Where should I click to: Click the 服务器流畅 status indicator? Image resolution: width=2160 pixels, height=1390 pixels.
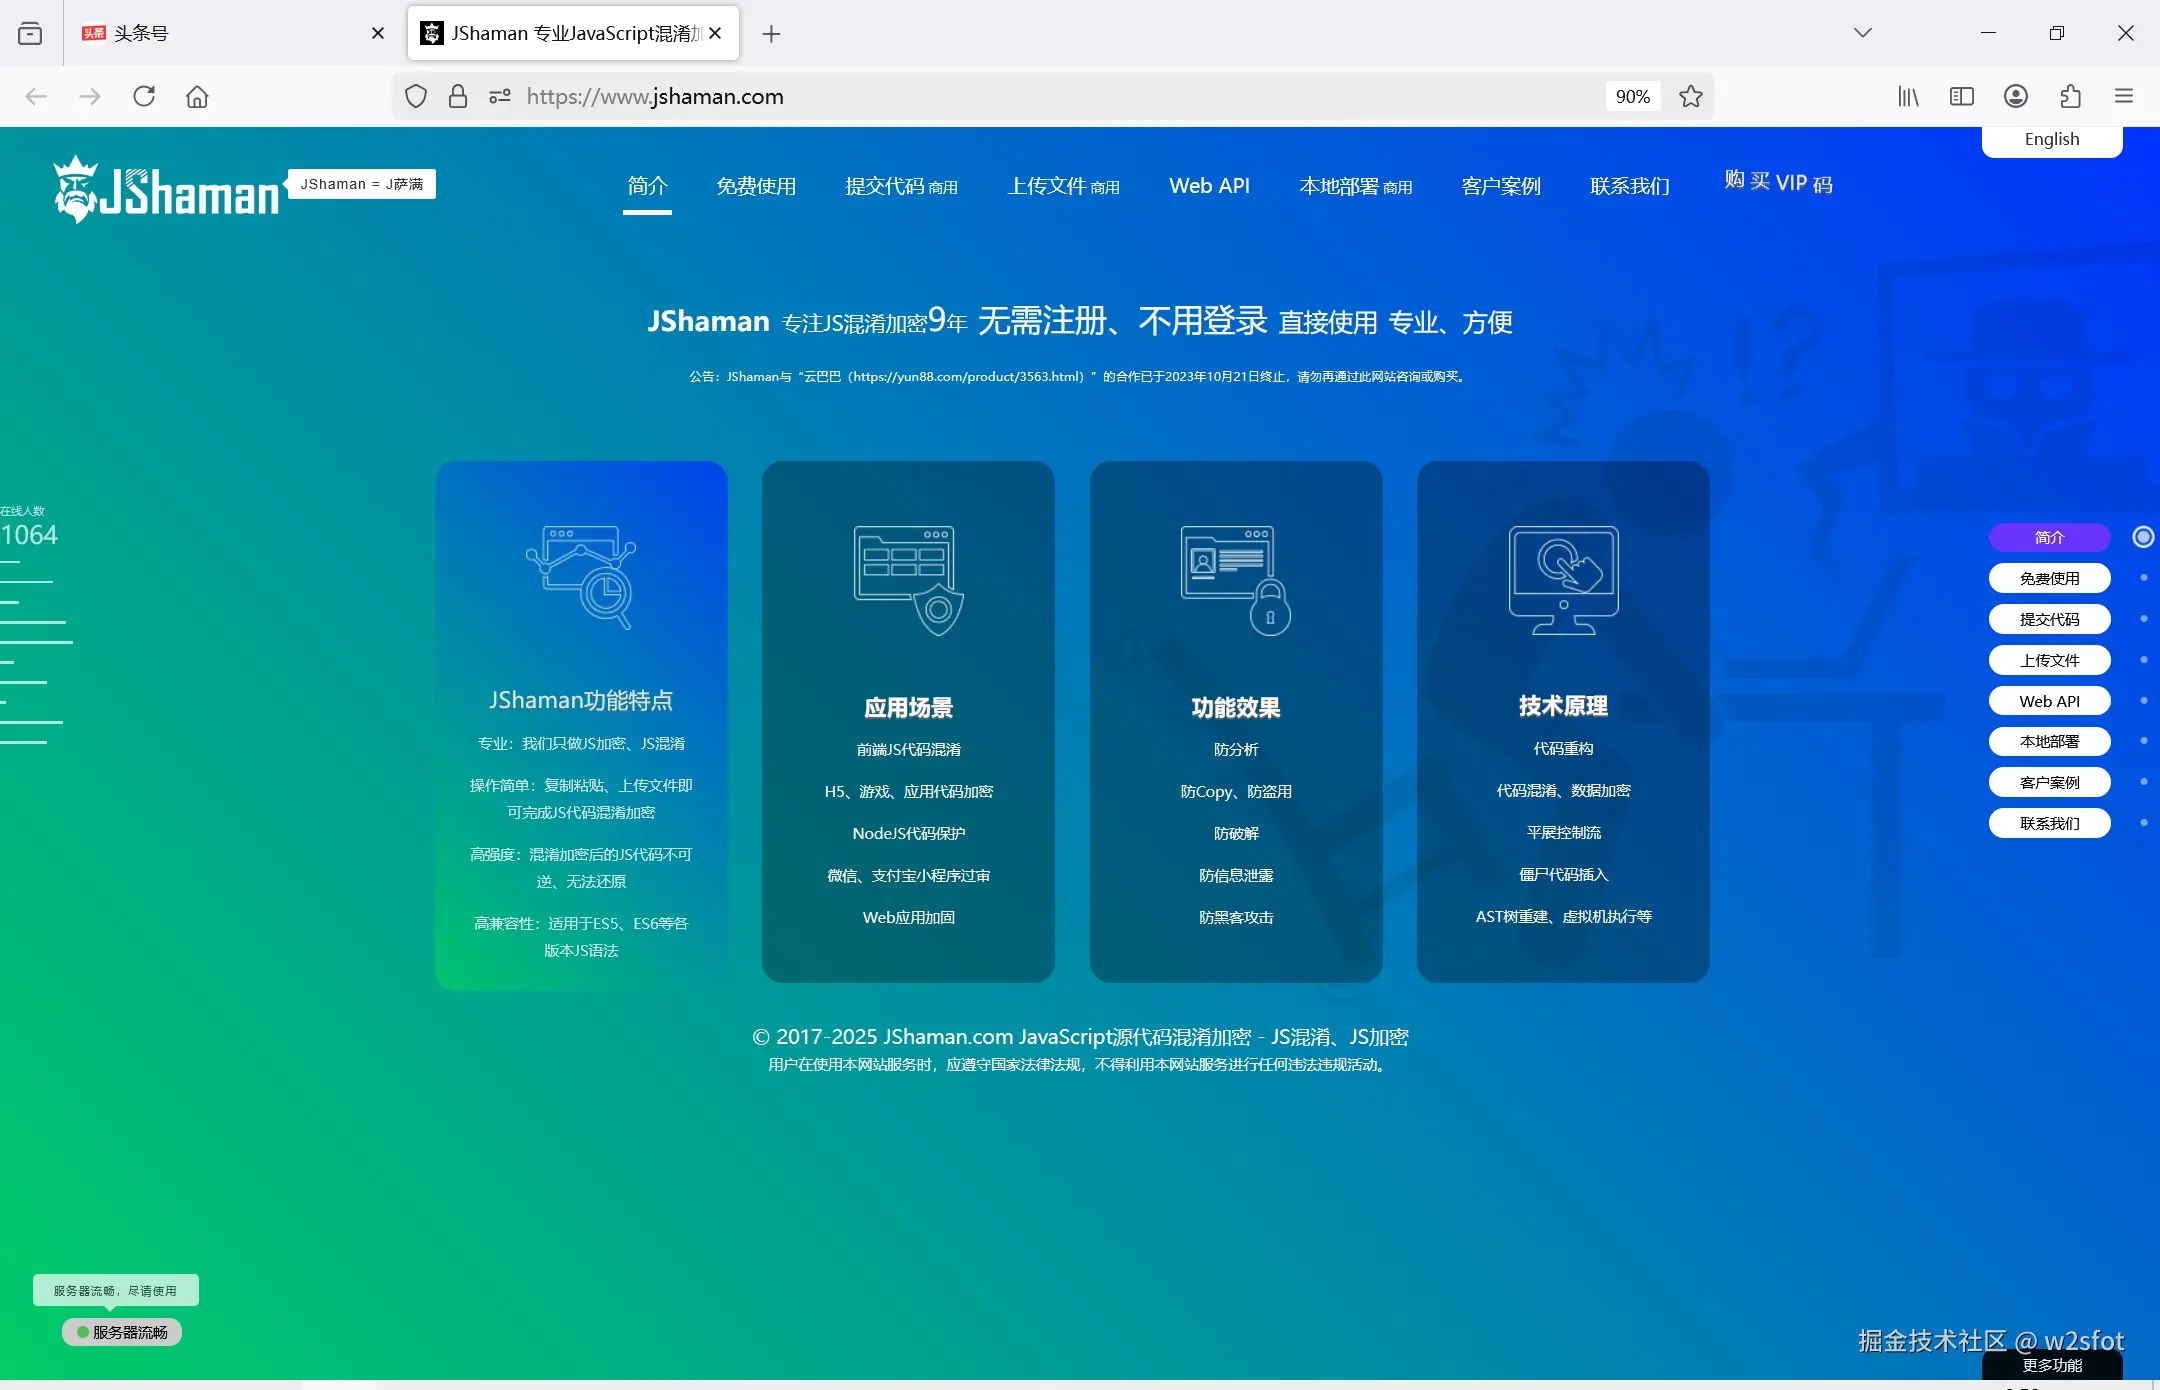point(121,1331)
